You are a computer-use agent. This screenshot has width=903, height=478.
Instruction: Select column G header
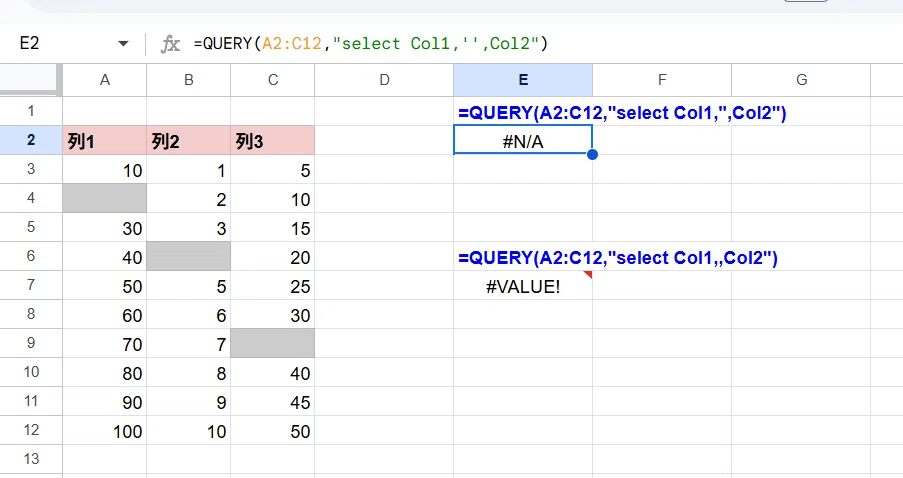[x=801, y=80]
